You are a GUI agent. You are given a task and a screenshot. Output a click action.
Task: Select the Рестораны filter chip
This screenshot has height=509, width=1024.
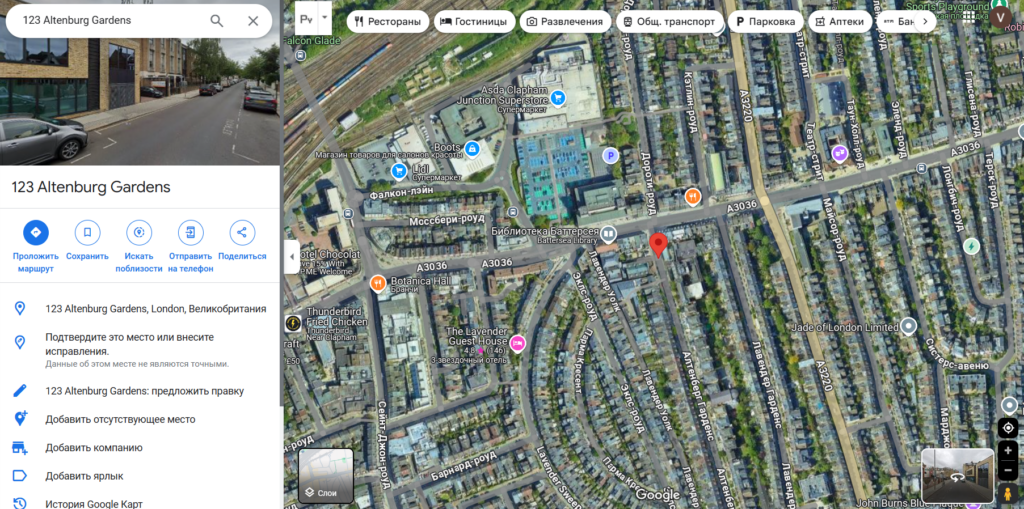[x=388, y=22]
